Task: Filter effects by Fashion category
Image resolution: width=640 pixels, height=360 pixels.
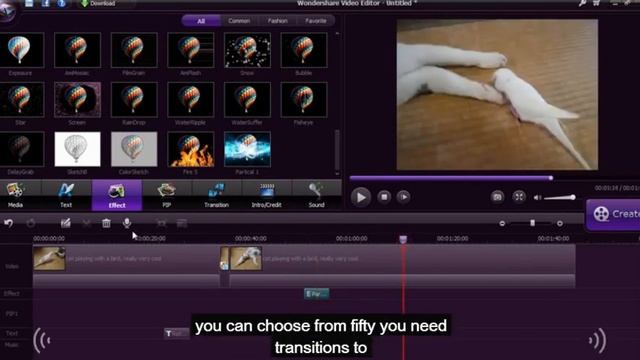Action: point(278,21)
